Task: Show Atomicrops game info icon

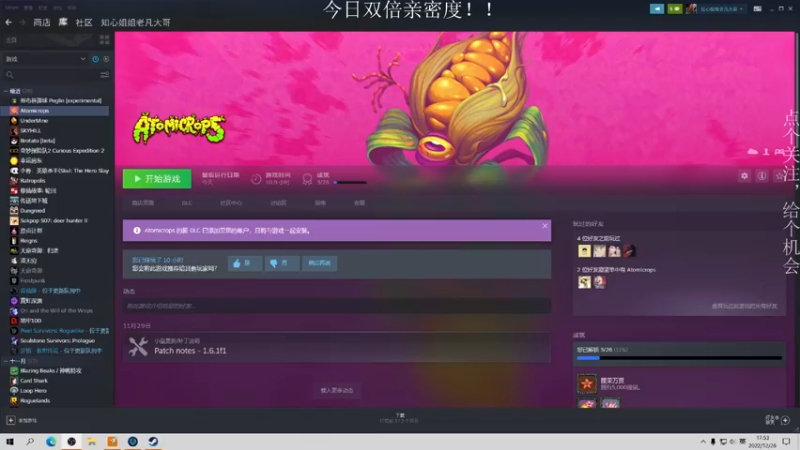Action: click(x=762, y=176)
